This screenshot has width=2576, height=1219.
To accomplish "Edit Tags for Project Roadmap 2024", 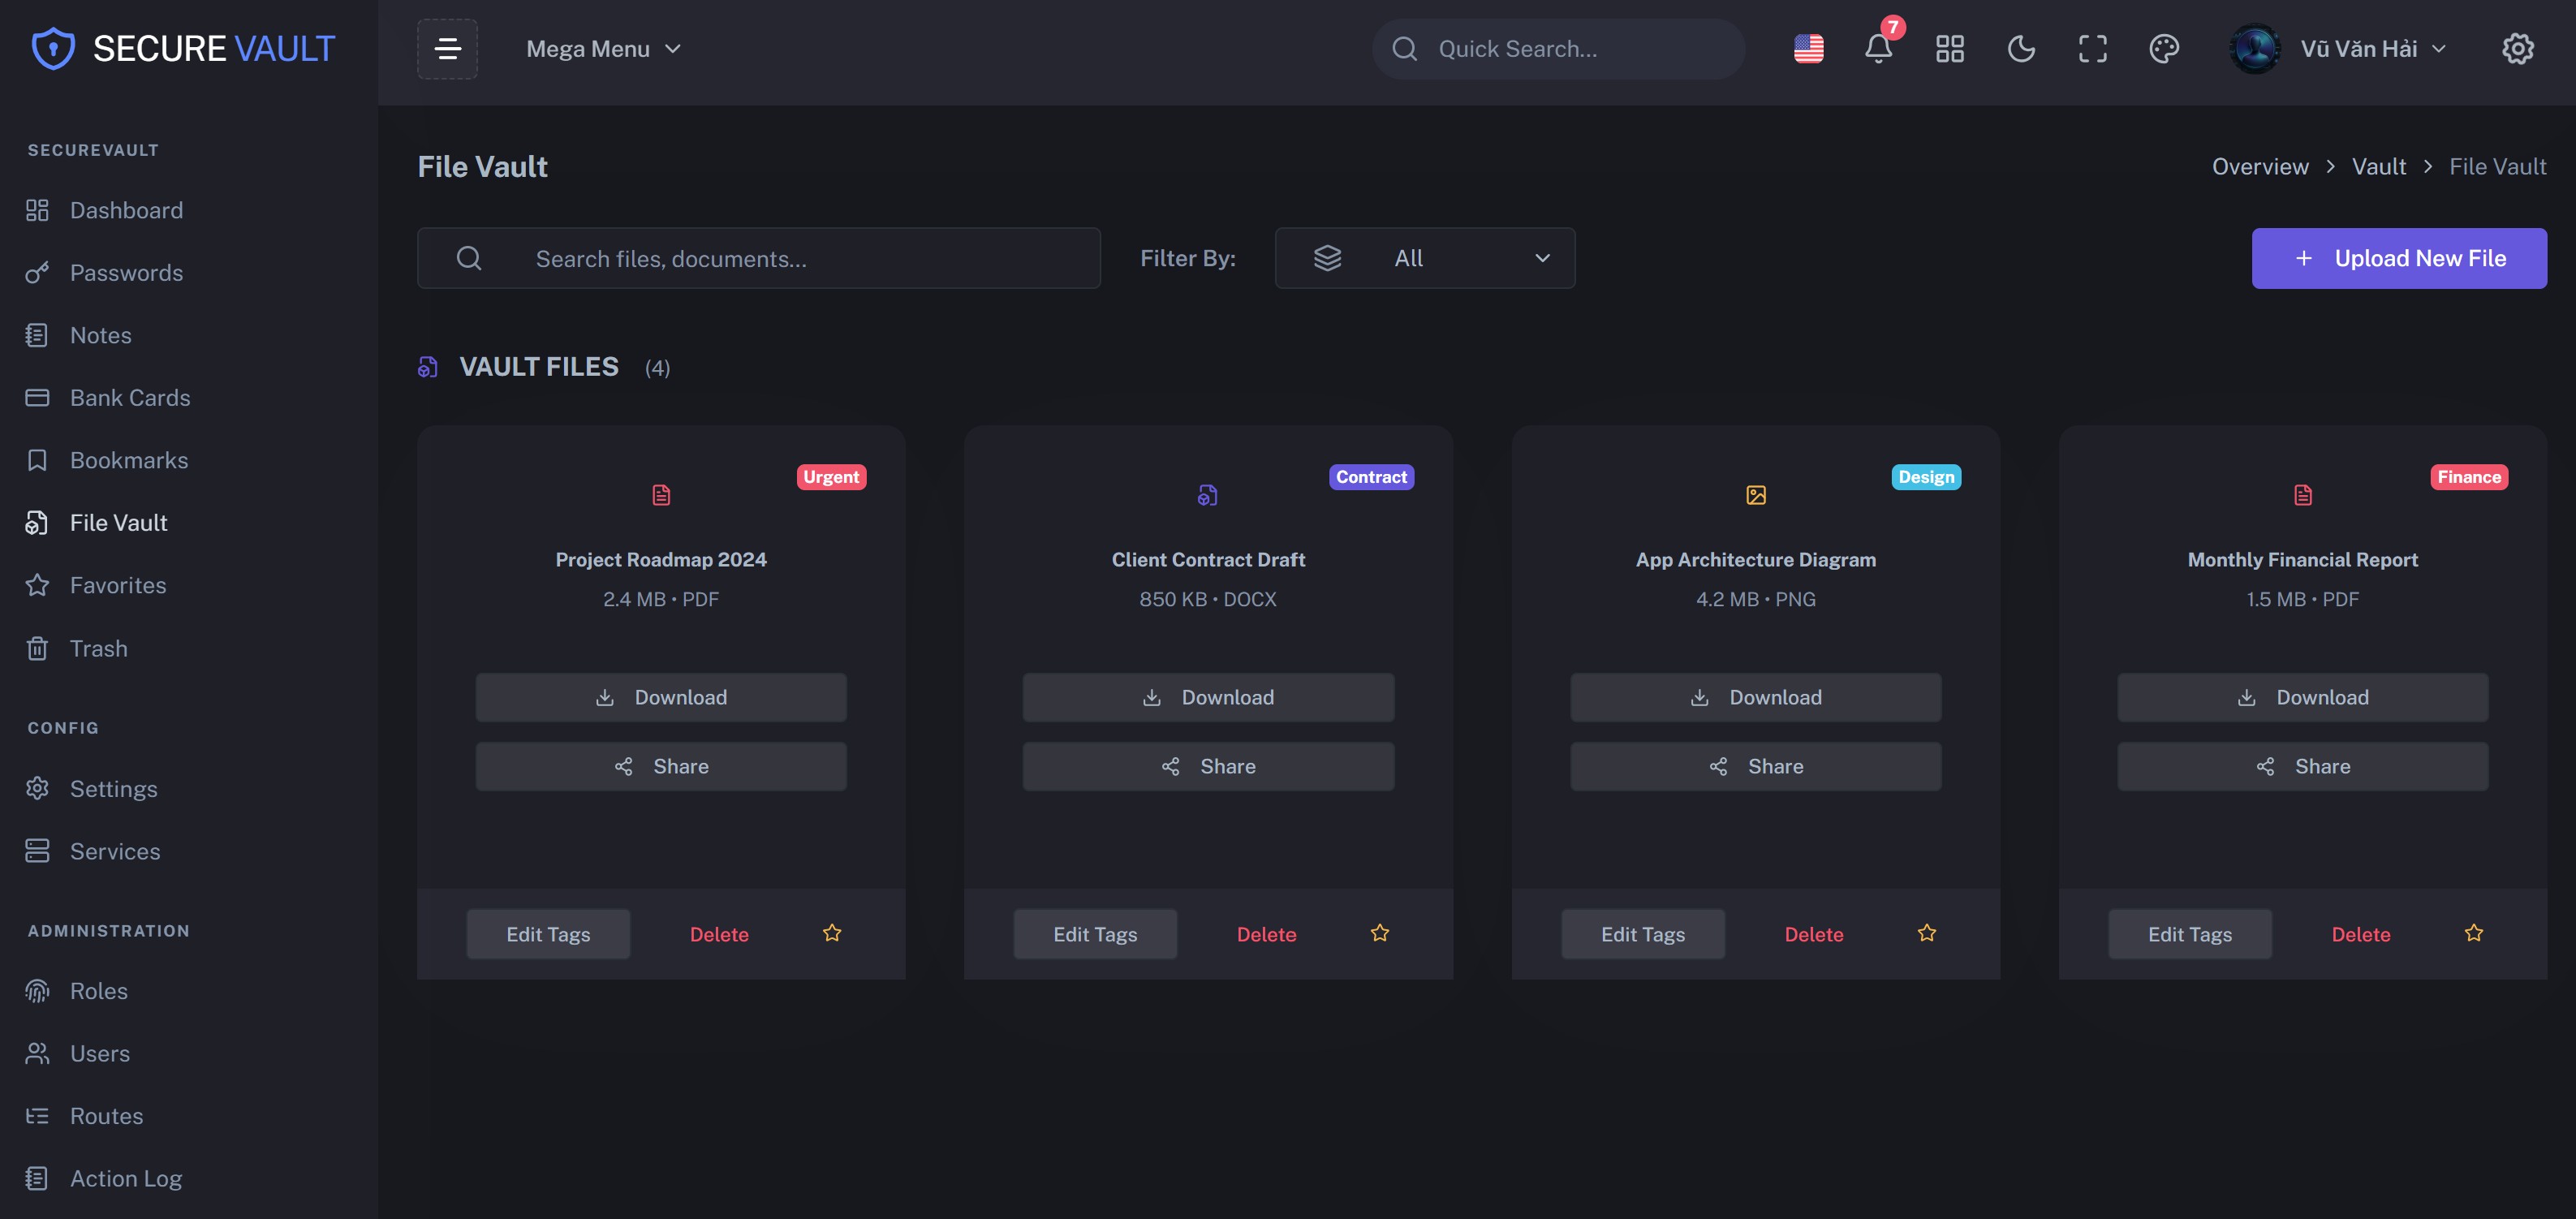I will 548,934.
